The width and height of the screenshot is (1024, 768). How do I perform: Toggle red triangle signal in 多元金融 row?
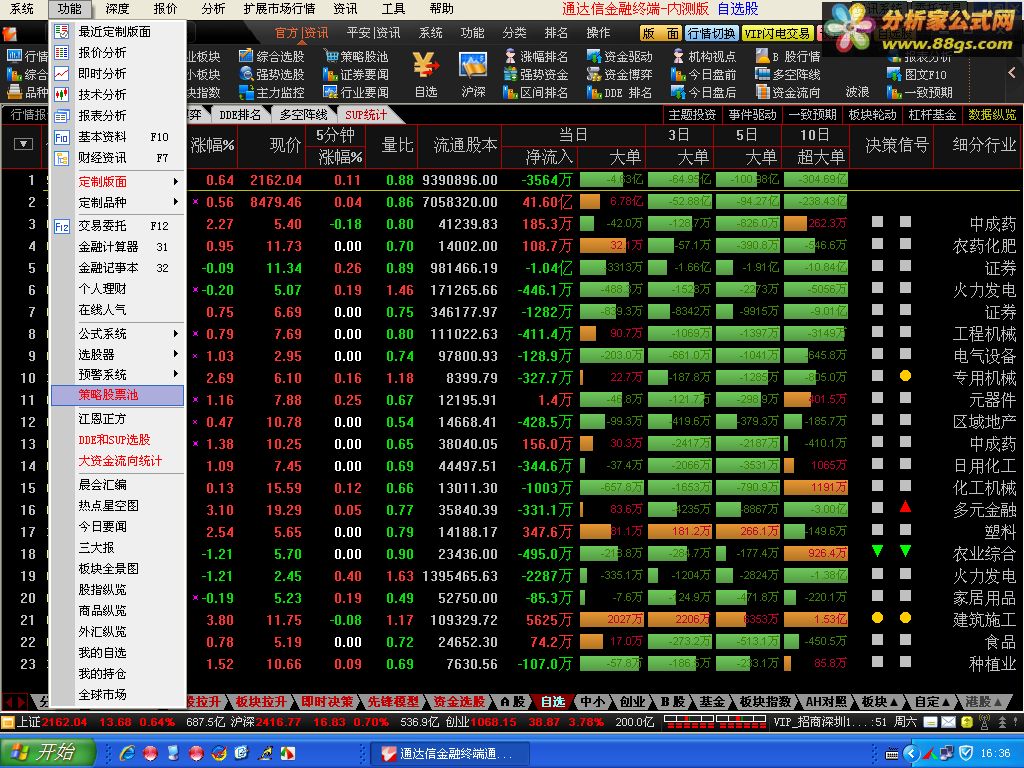click(905, 507)
